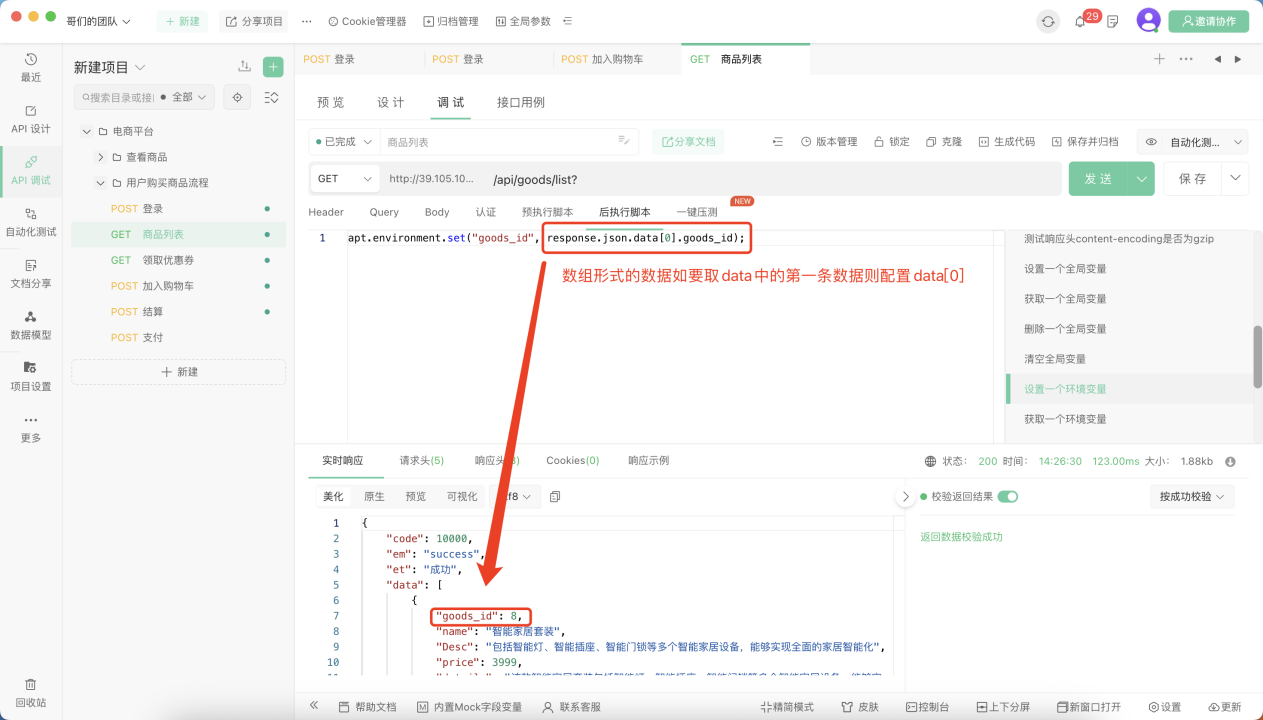
Task: Click the next tab right arrow
Action: click(x=1238, y=59)
